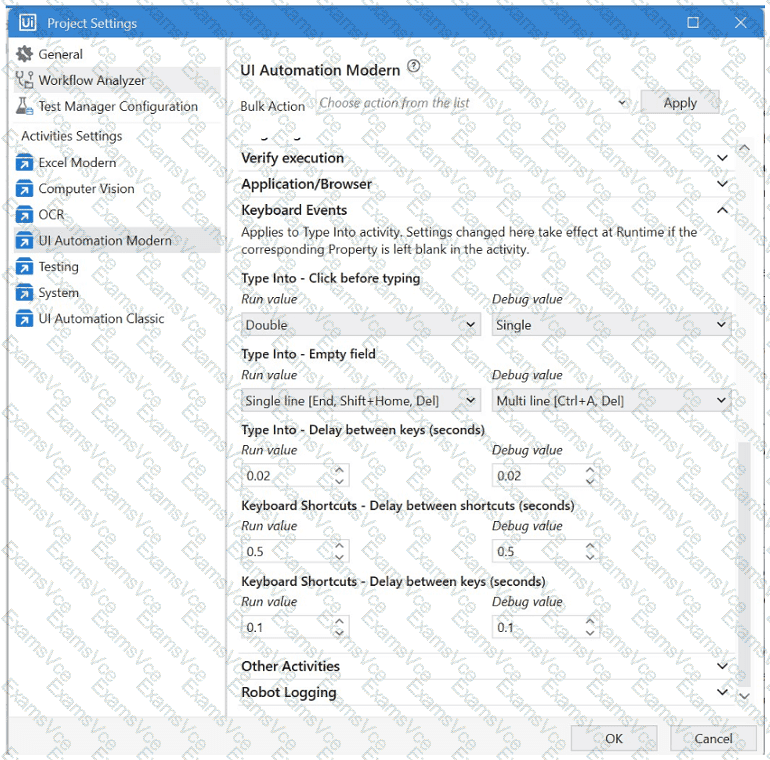
Task: Select the Test Manager Configuration flask icon
Action: 24,106
